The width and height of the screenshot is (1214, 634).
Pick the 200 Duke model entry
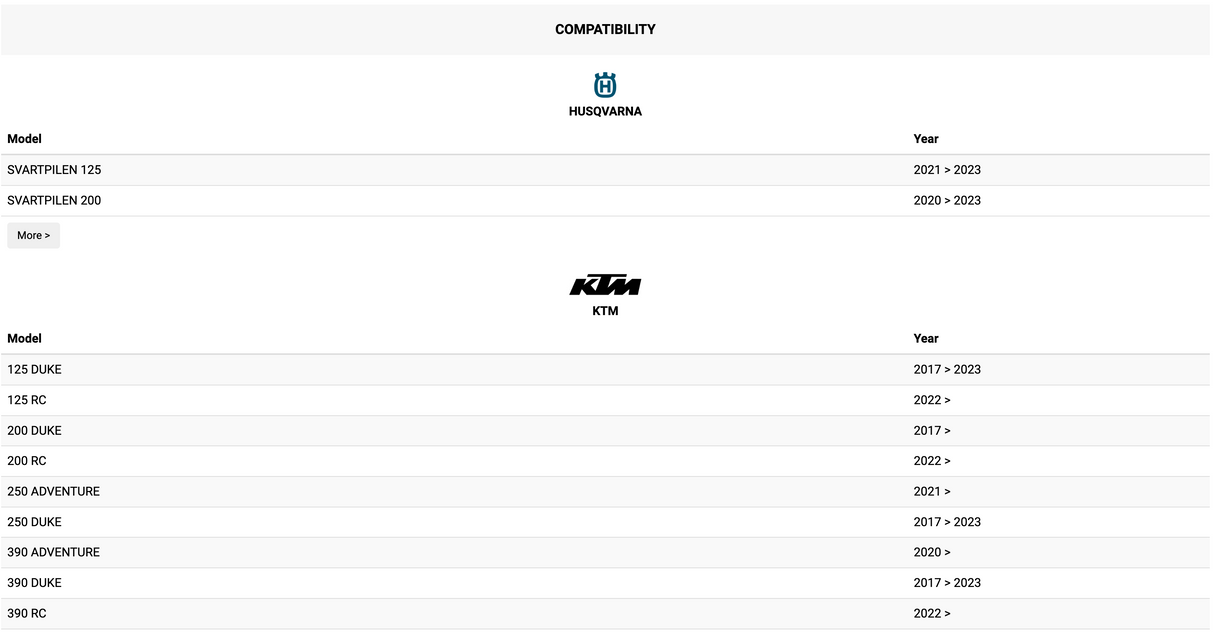click(x=34, y=430)
